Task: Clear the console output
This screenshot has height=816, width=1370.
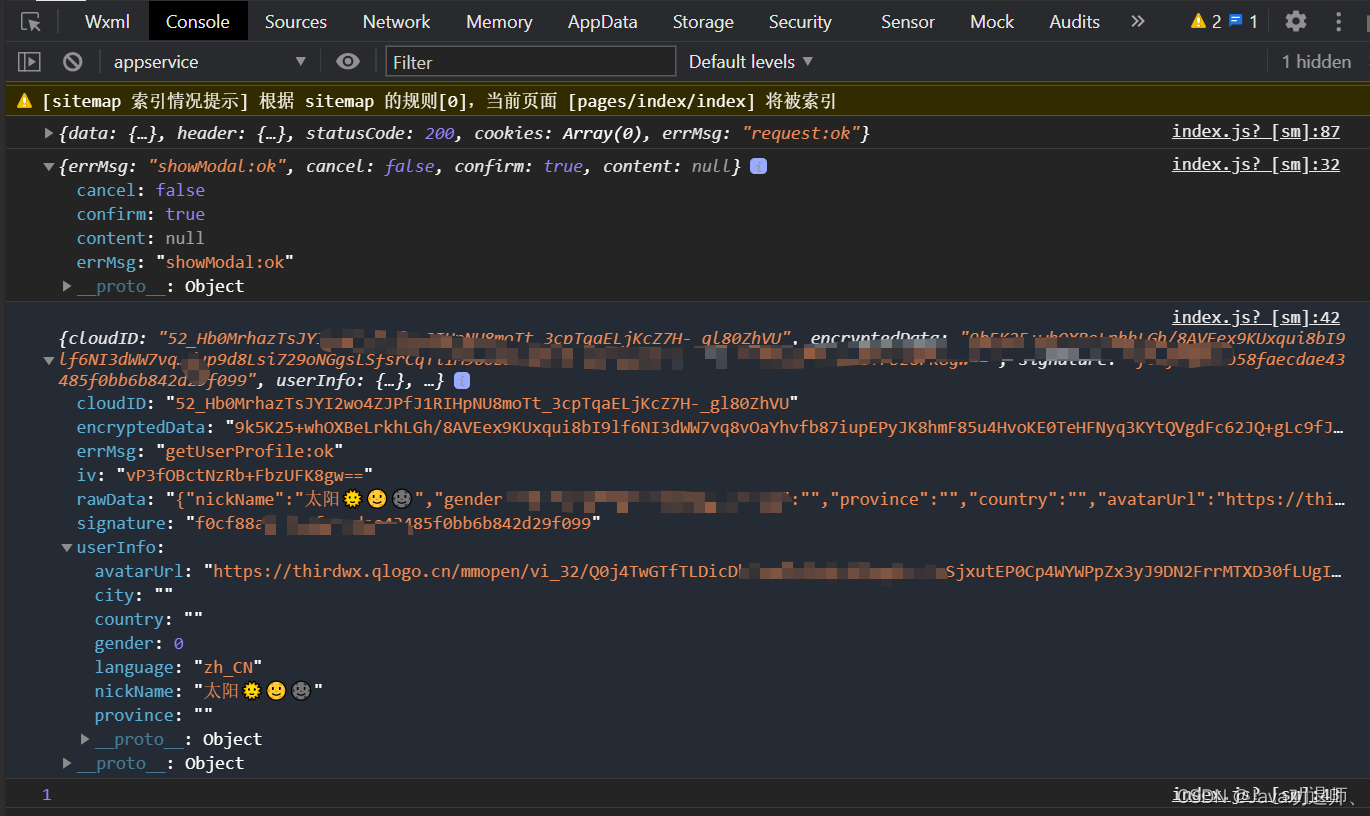Action: [71, 61]
